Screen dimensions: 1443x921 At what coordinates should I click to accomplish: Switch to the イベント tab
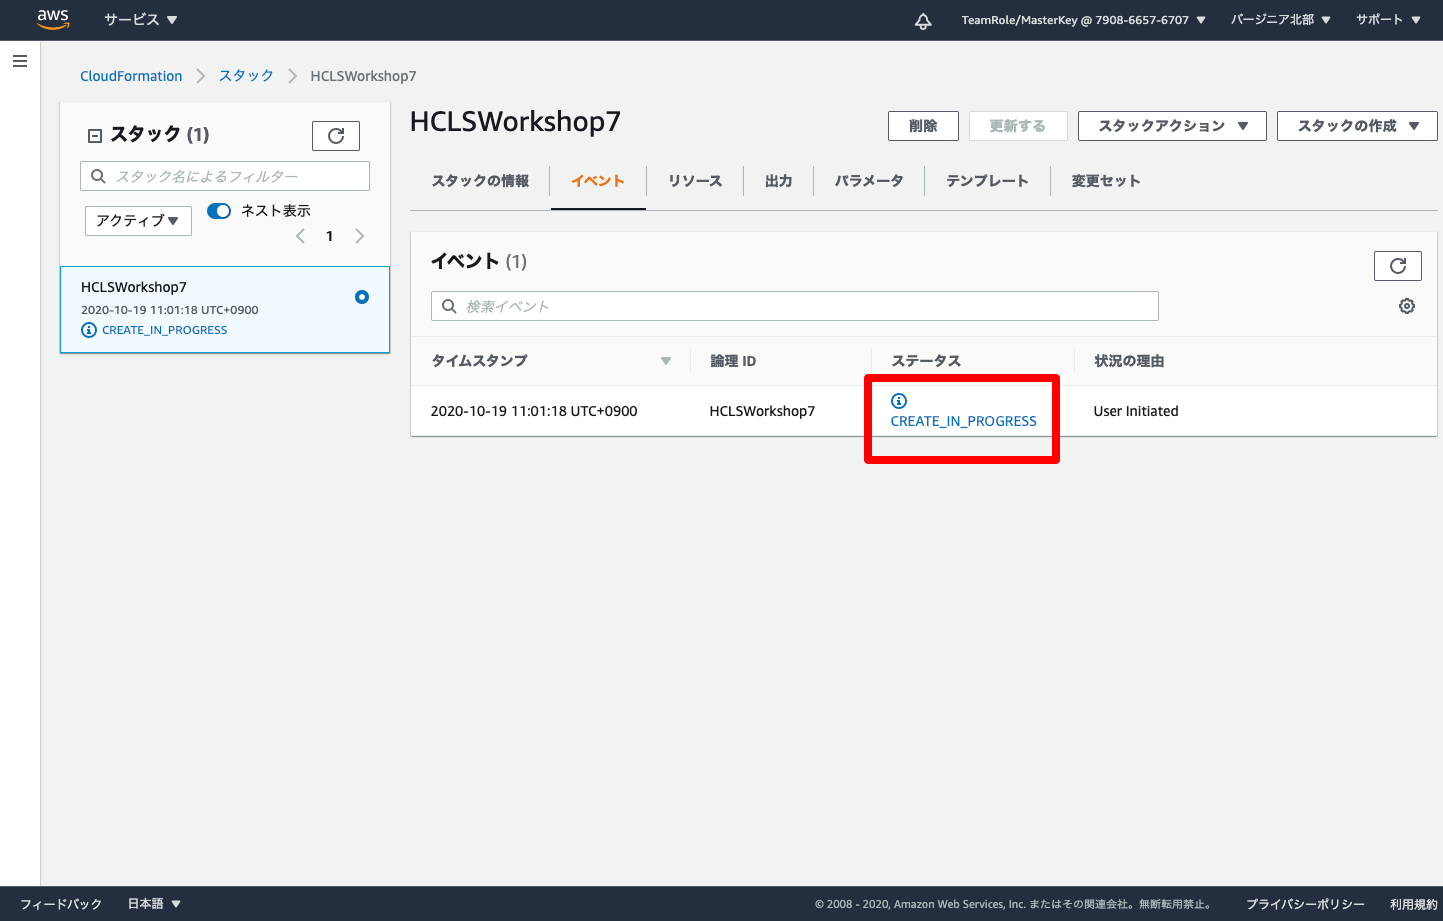coord(598,181)
